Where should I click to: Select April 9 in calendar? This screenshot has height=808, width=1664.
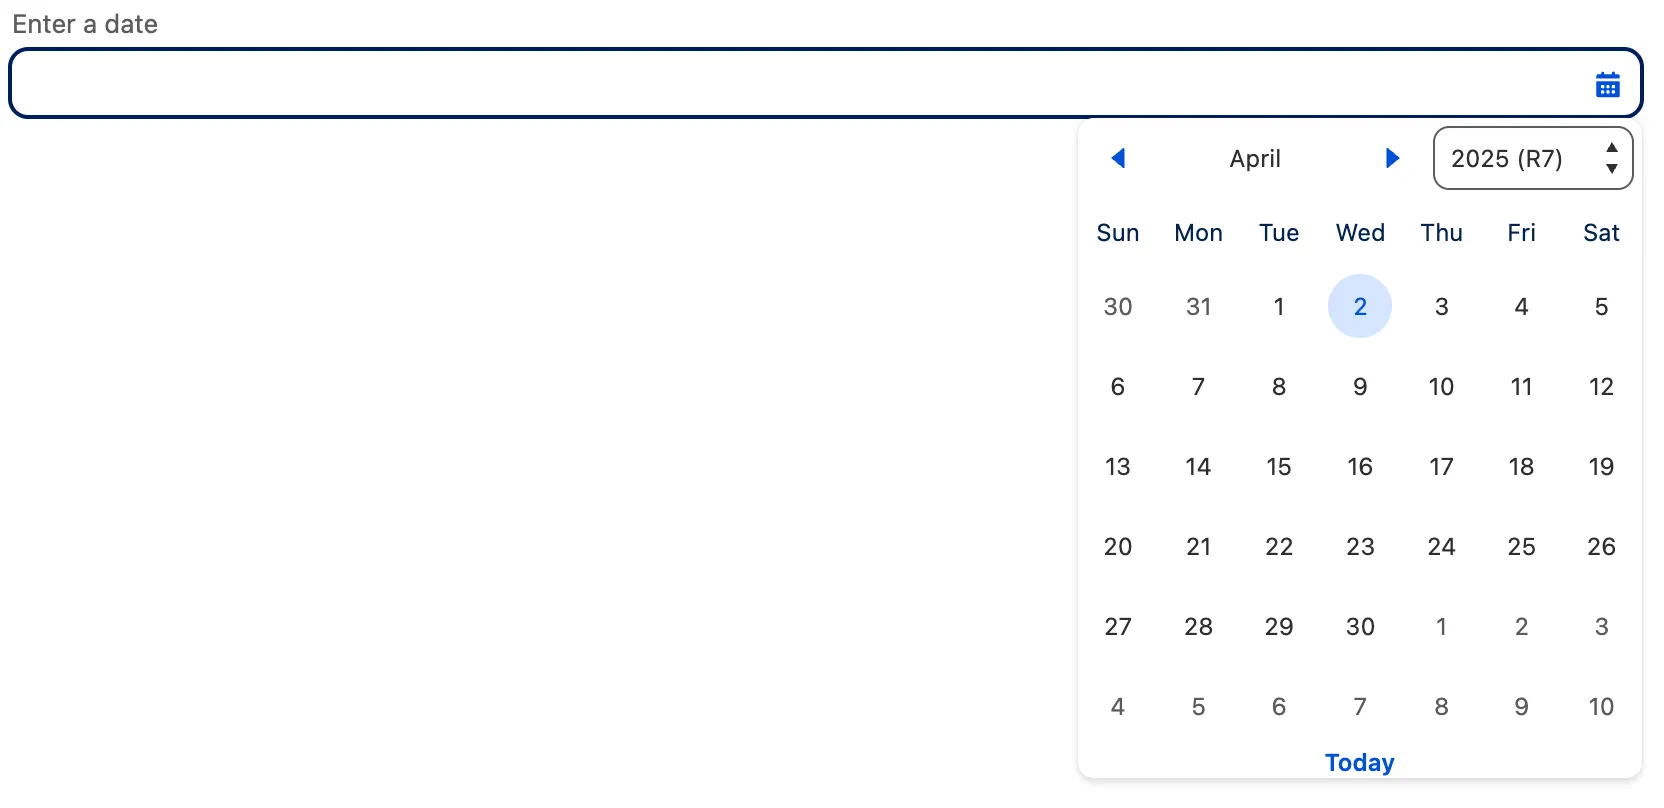[x=1359, y=386]
